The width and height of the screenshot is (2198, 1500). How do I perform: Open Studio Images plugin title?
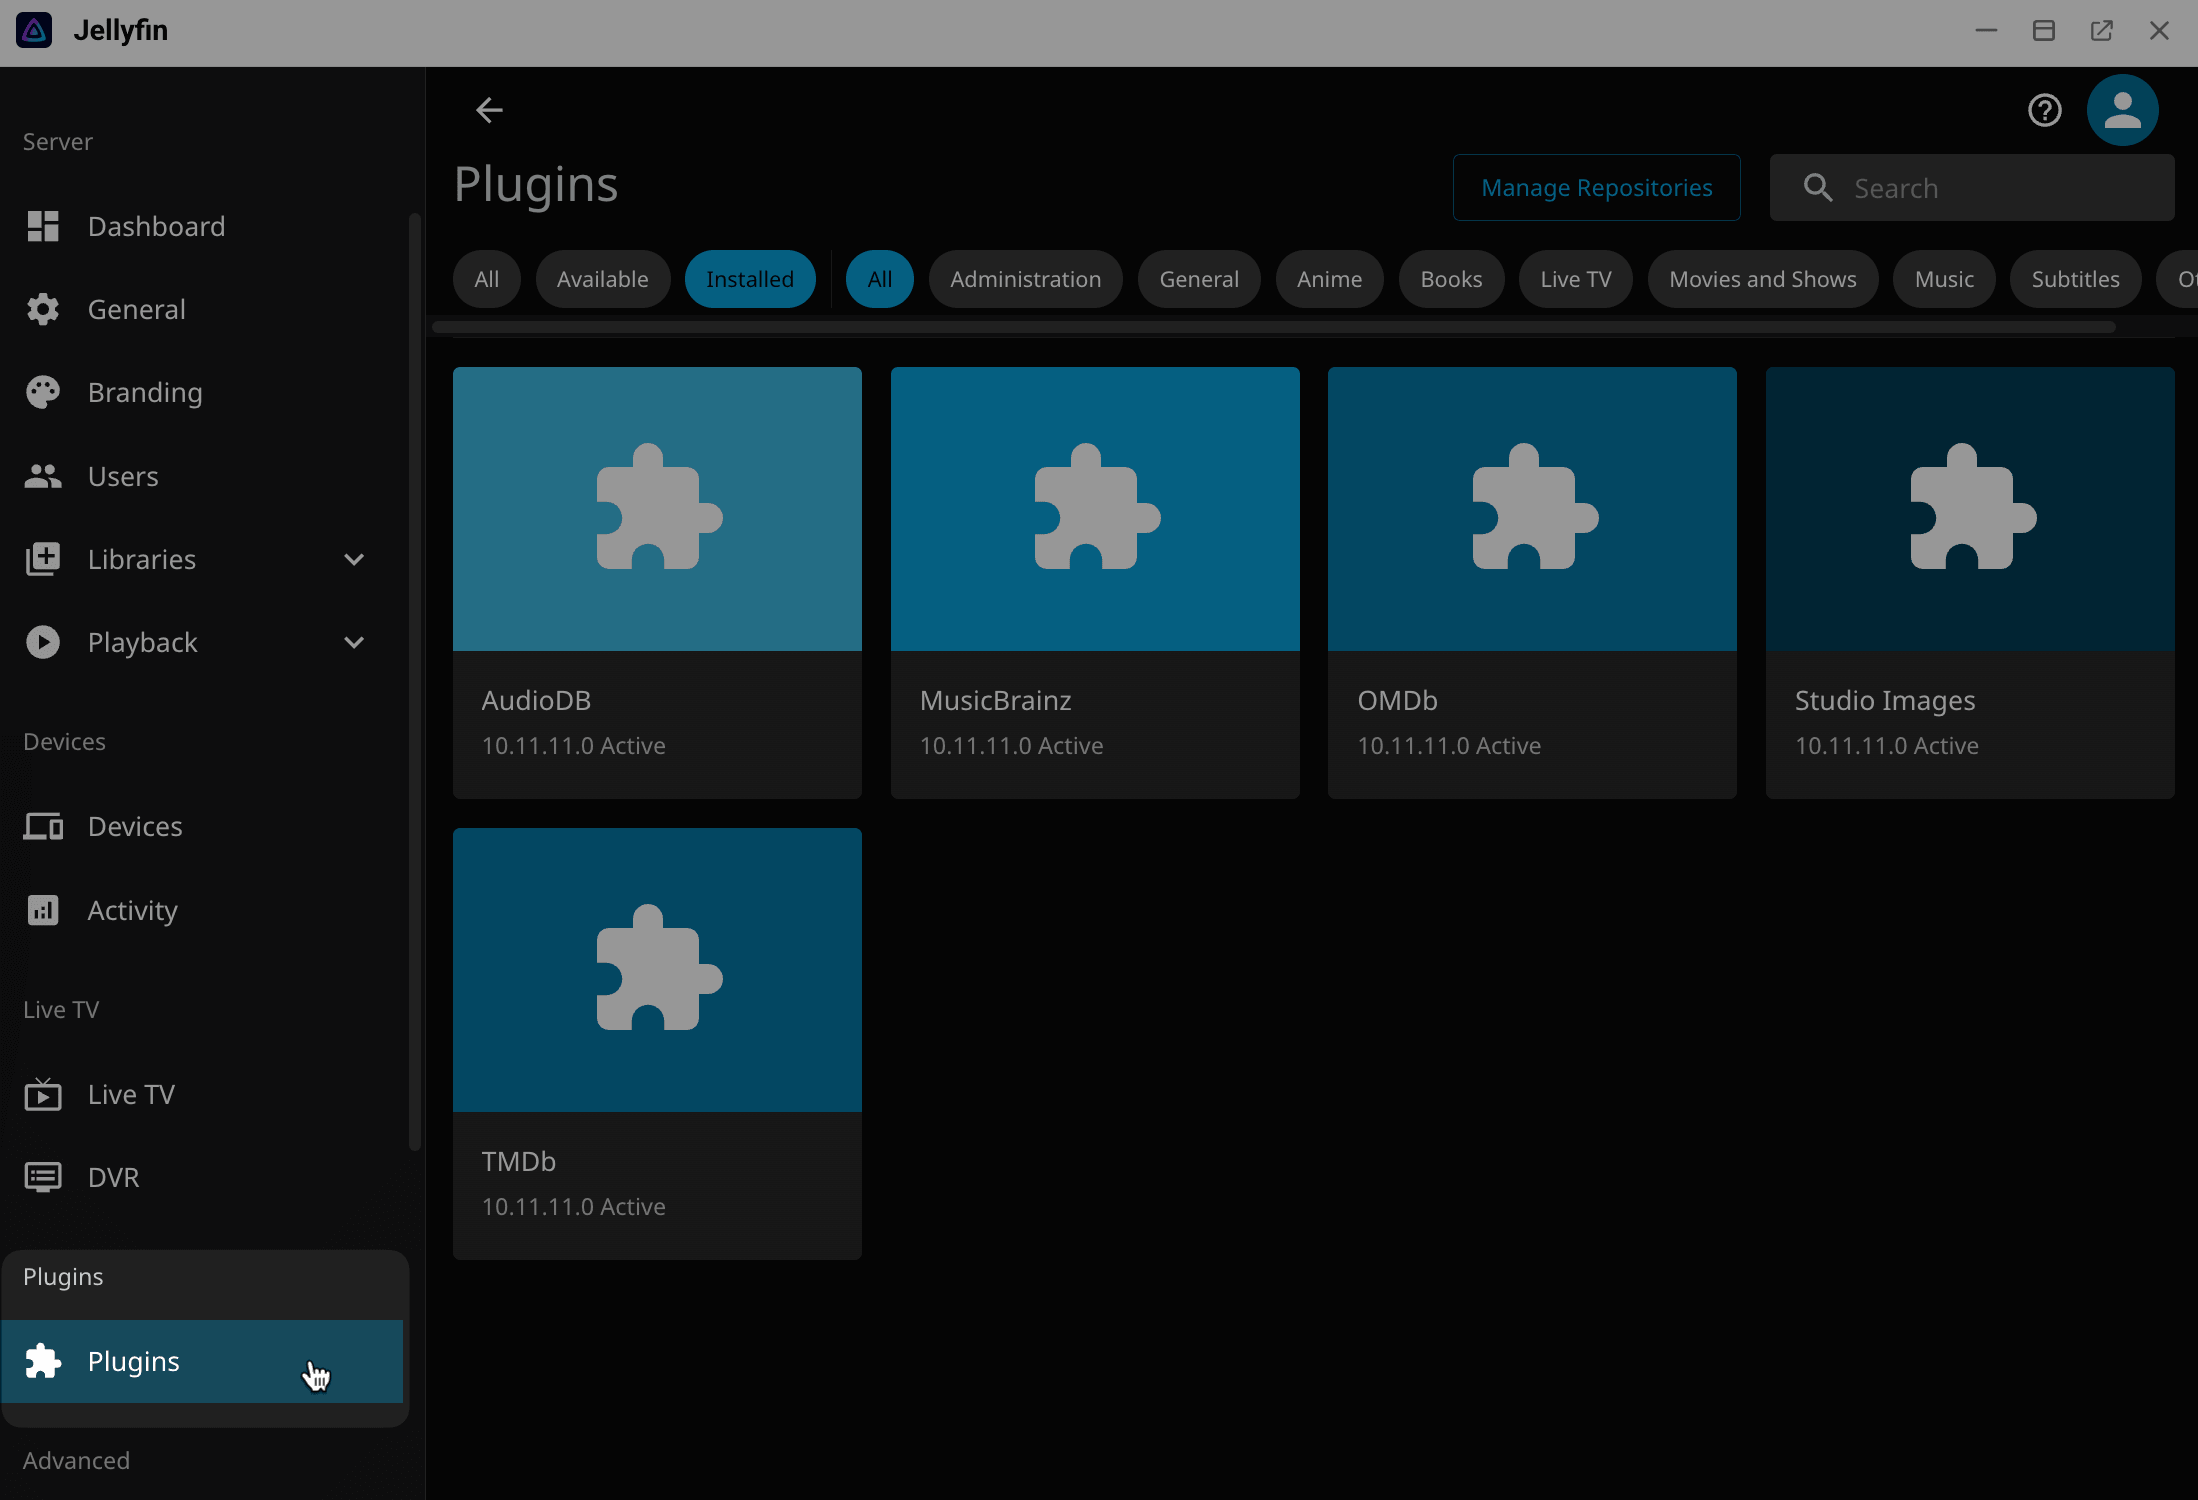click(x=1885, y=701)
